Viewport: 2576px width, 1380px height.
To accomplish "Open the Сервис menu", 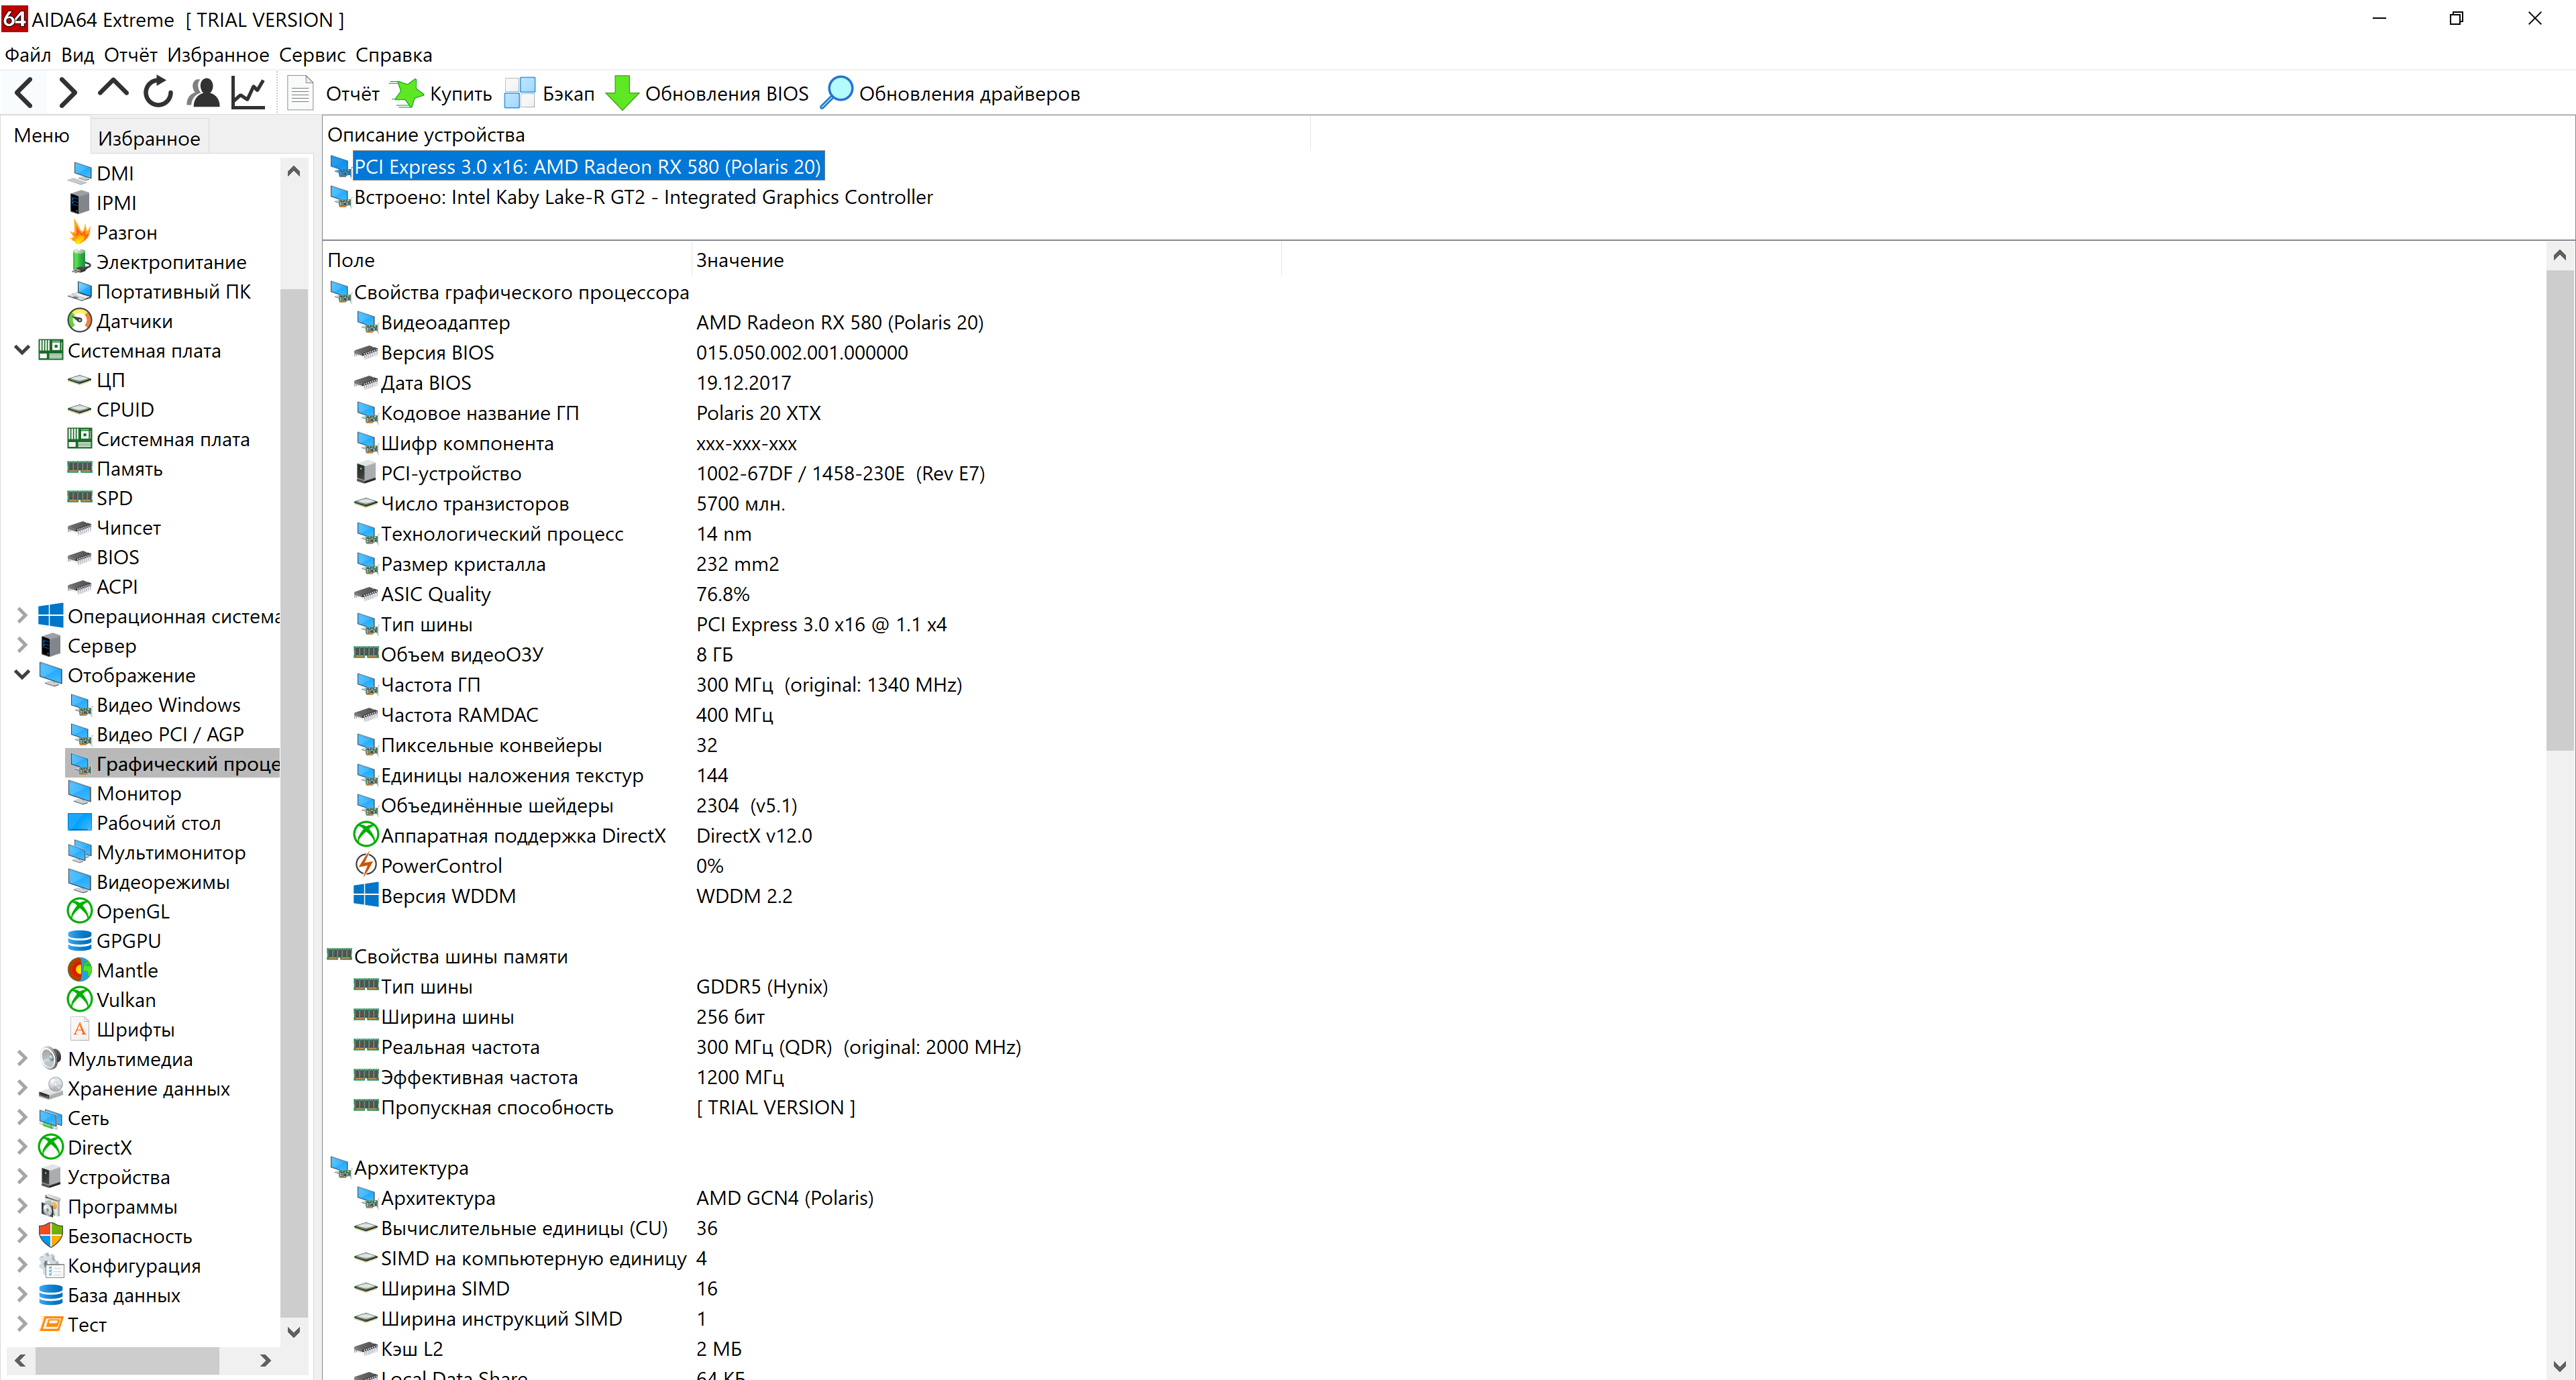I will pos(312,55).
